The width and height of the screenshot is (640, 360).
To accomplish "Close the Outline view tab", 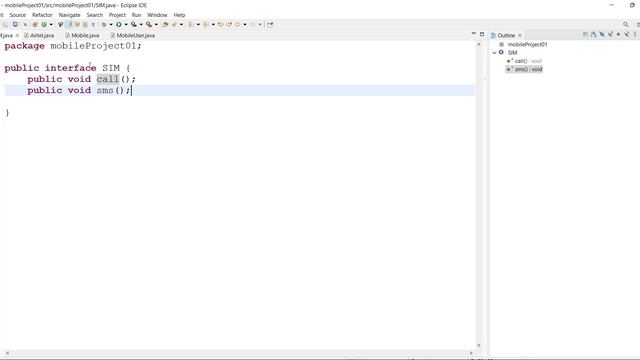I will point(520,36).
